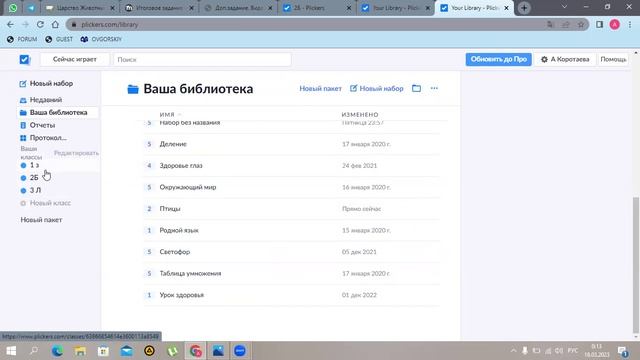
Task: Open the Zoom app from the taskbar
Action: (x=240, y=351)
